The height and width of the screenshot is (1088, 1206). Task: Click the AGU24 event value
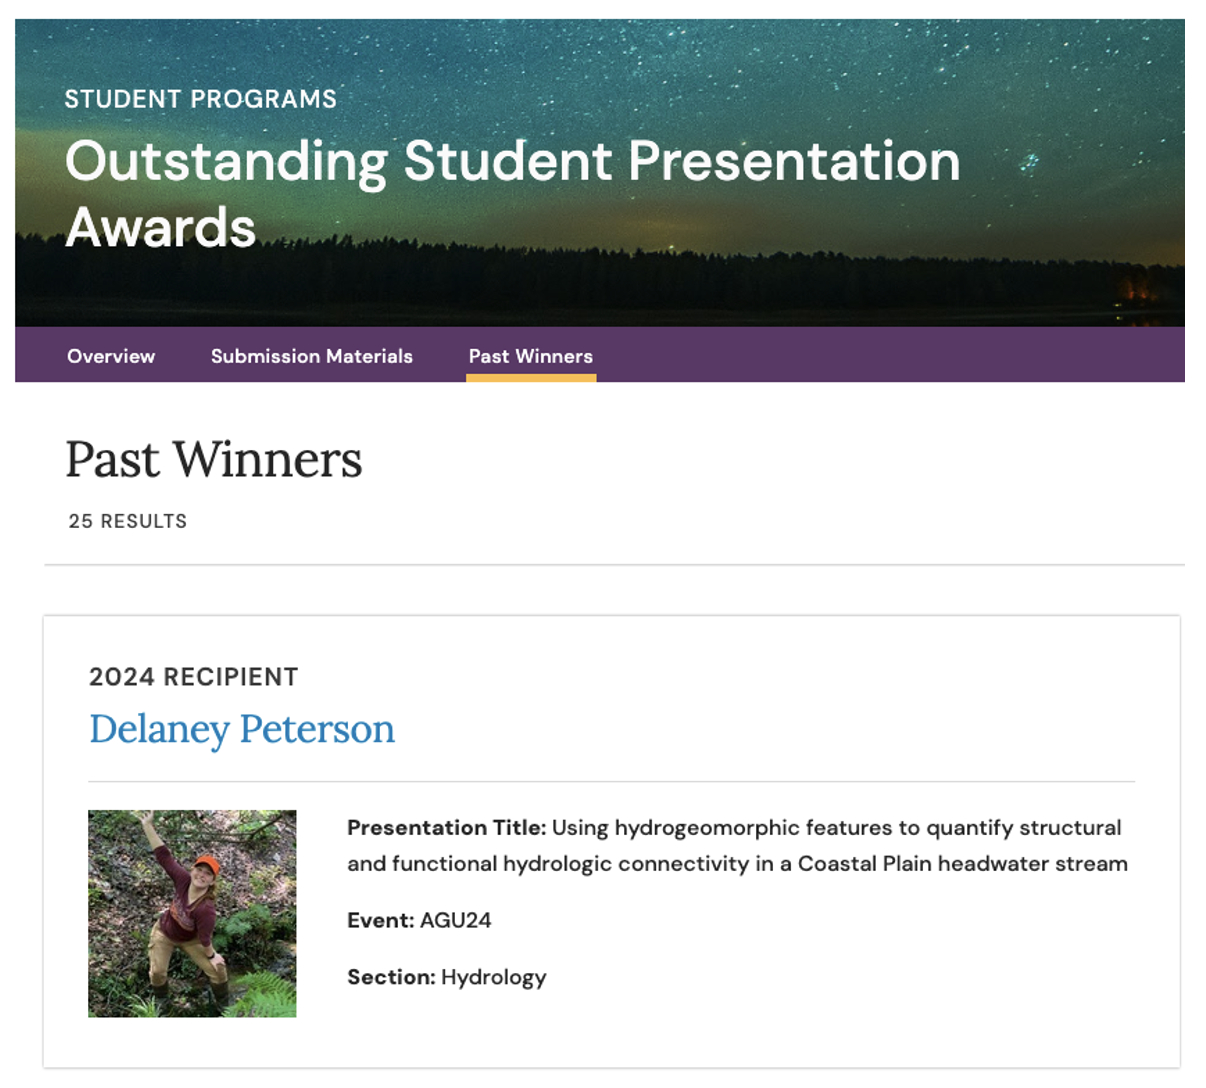coord(456,920)
